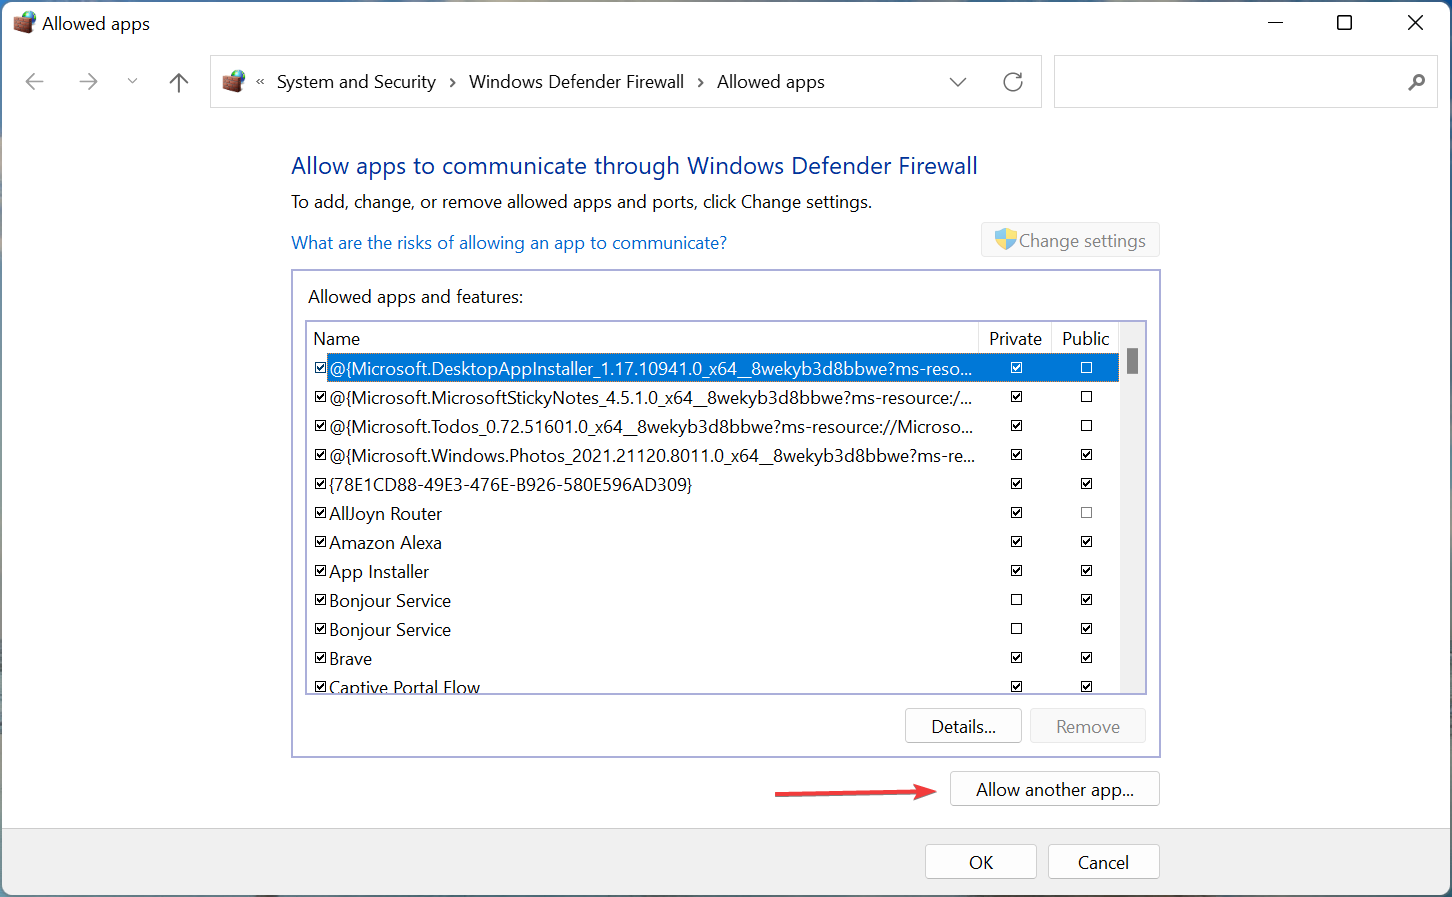Screen dimensions: 1452x897
Task: Refresh the Allowed apps page
Action: pos(1013,82)
